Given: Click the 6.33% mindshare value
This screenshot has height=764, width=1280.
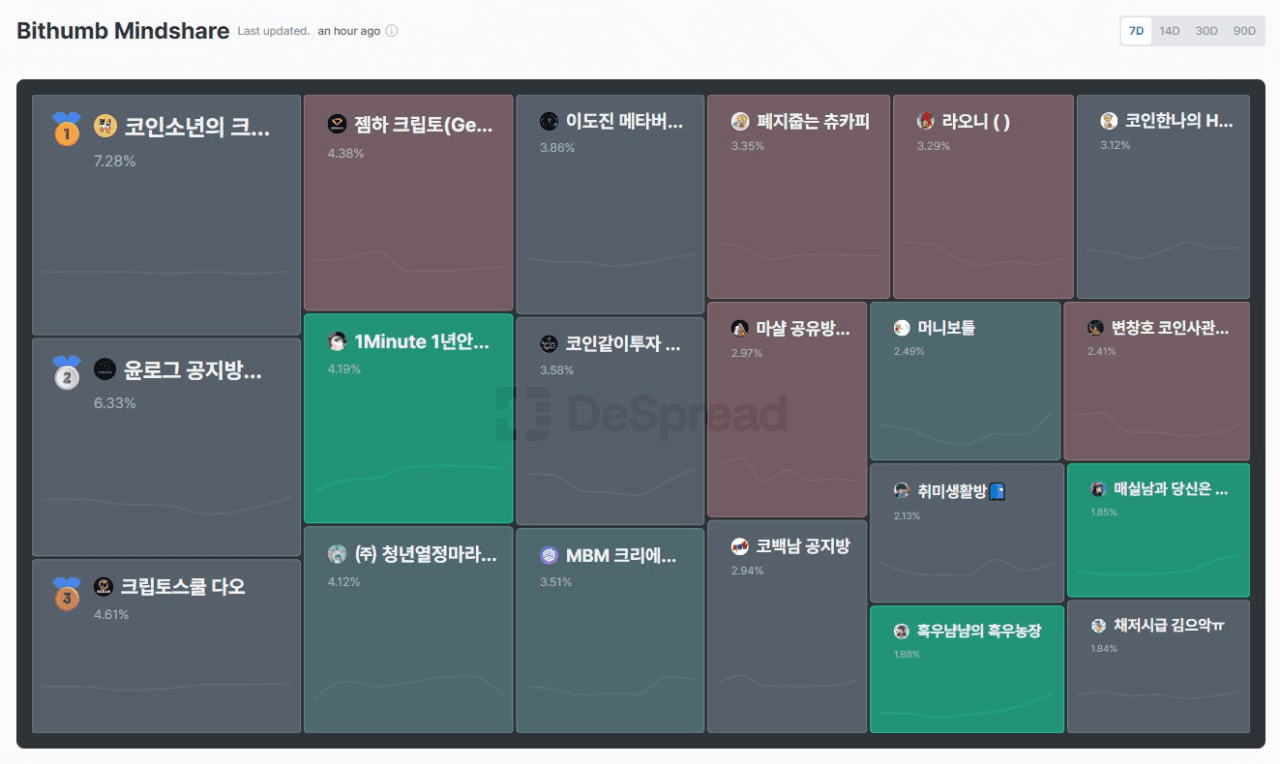Looking at the screenshot, I should point(114,403).
